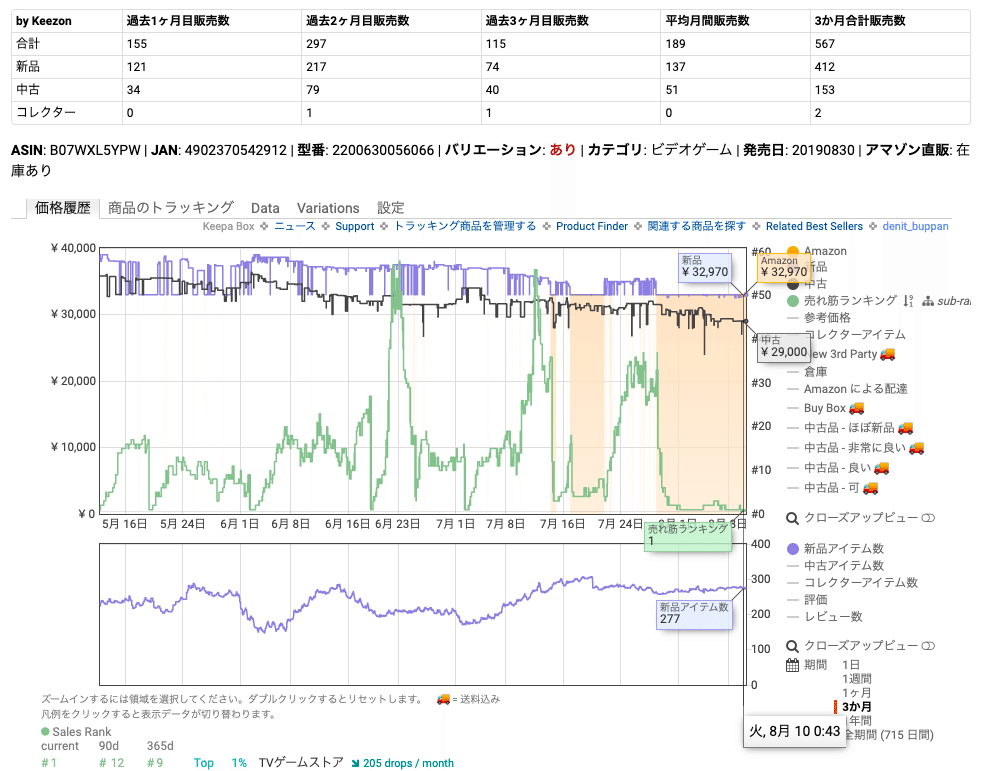Click the orange Amazon legend color dot
1003x771 pixels.
point(792,251)
